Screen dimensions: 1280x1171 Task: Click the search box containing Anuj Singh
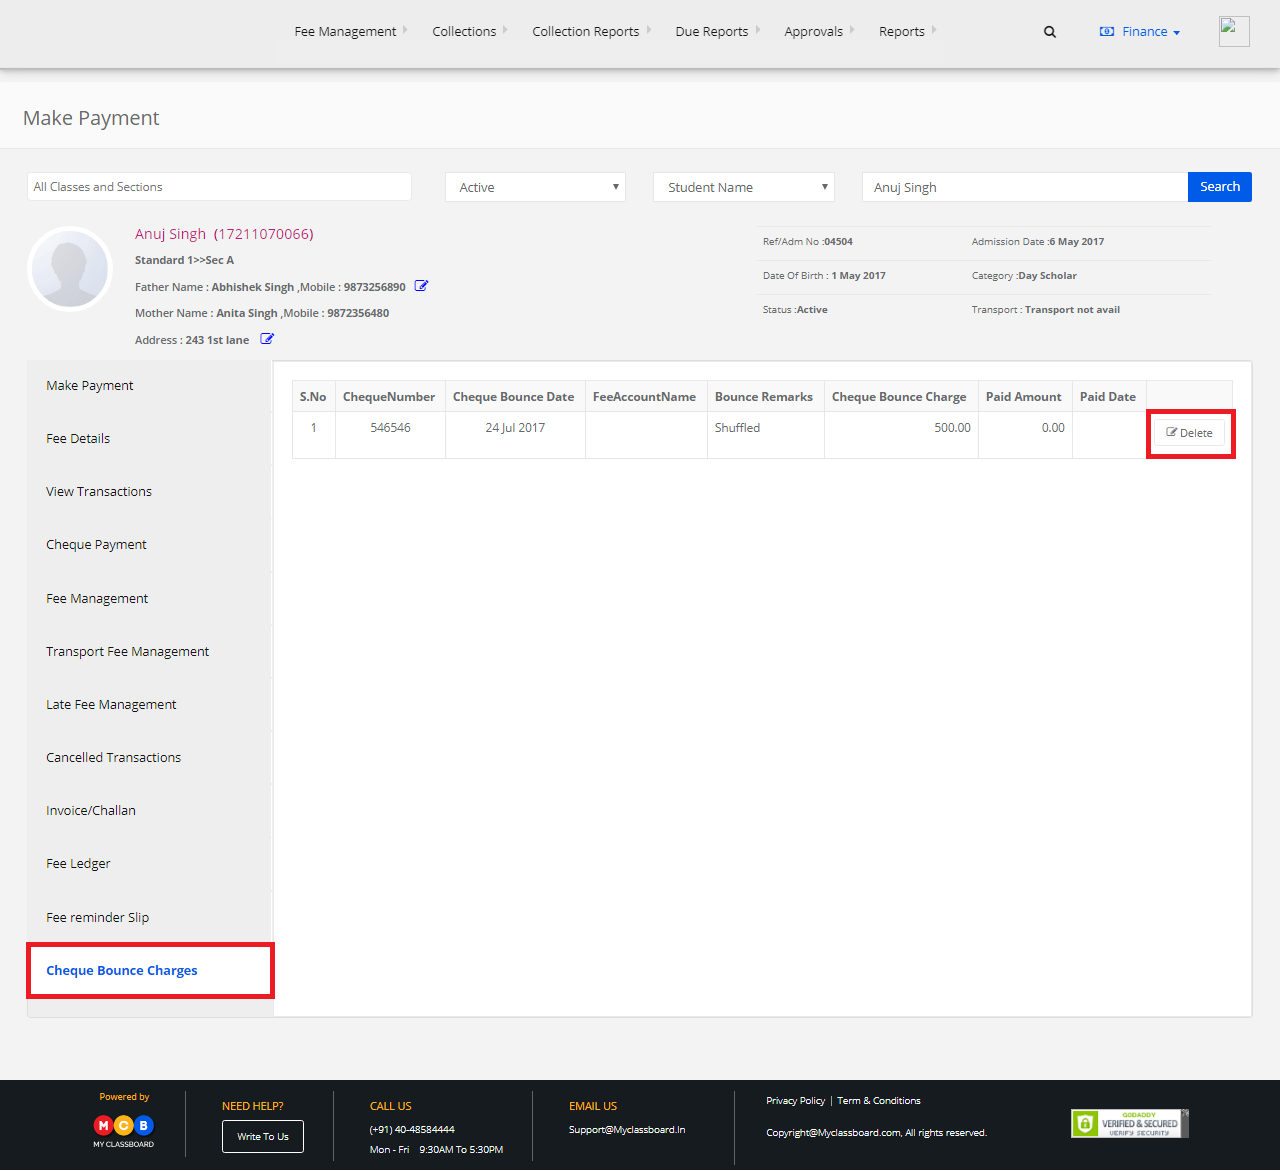(1025, 187)
